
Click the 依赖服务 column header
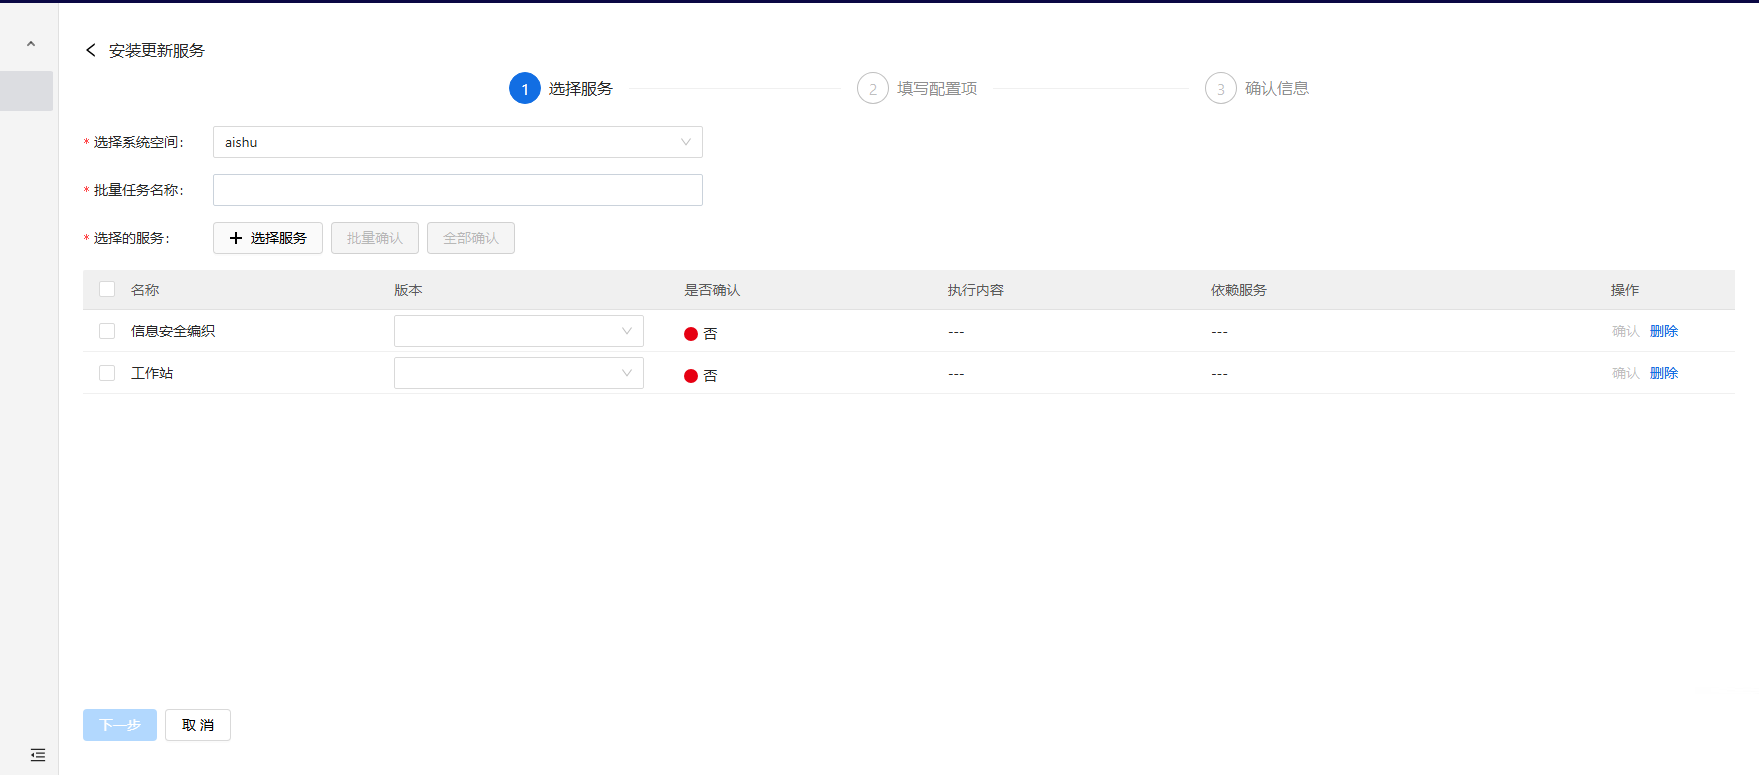1239,290
